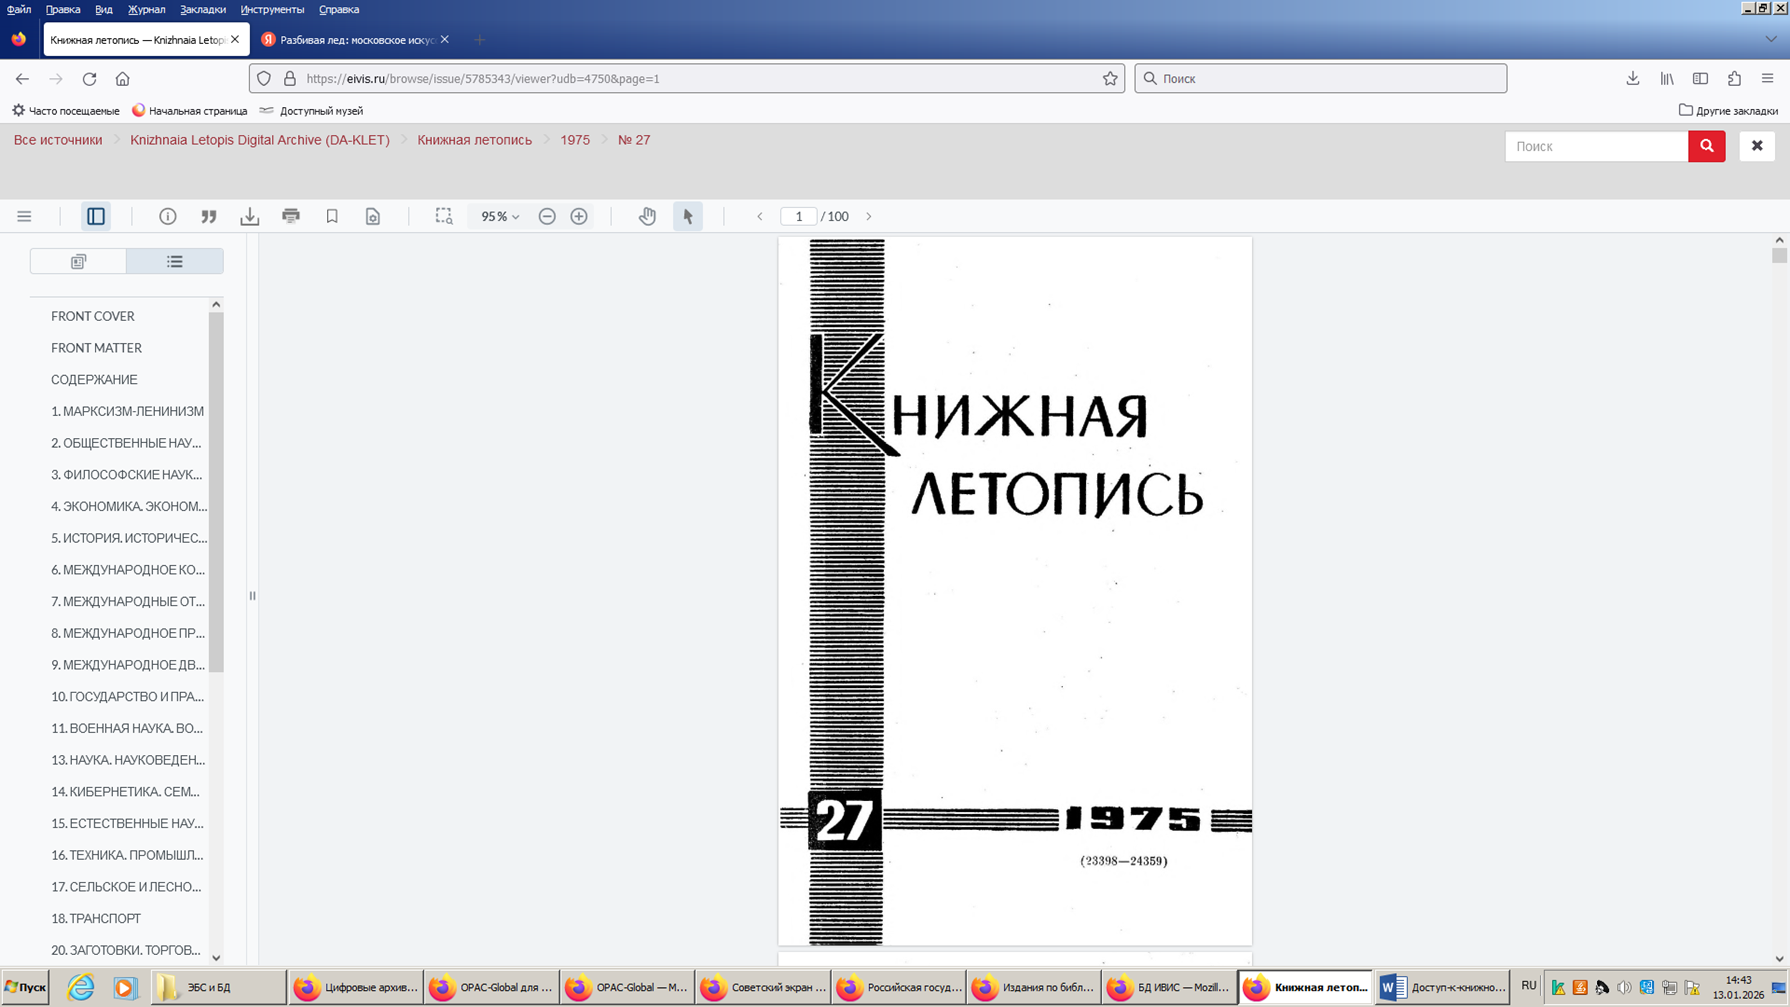The image size is (1790, 1007).
Task: Click the citation quote icon
Action: 209,216
